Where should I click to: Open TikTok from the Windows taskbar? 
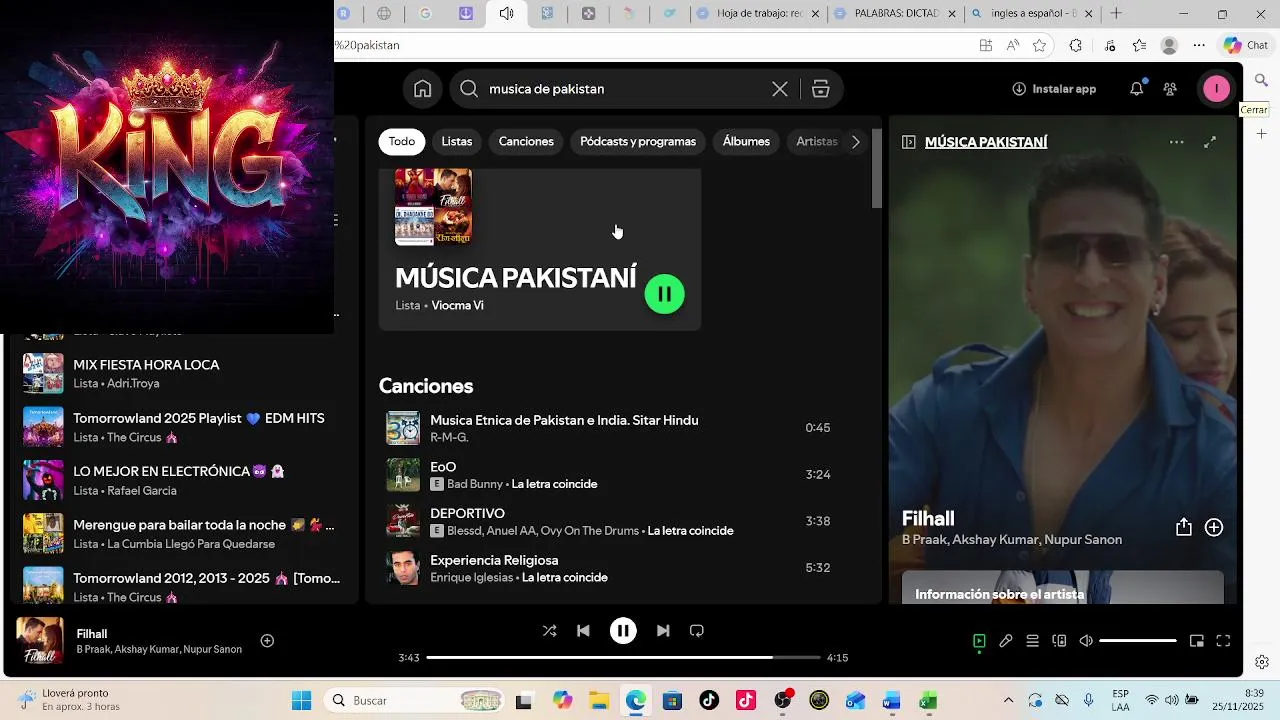pyautogui.click(x=709, y=701)
